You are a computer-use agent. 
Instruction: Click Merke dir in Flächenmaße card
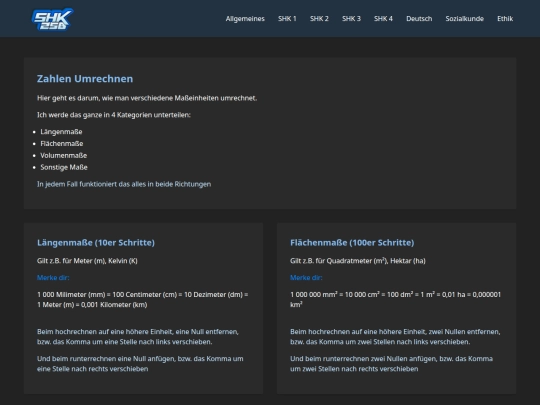[306, 278]
